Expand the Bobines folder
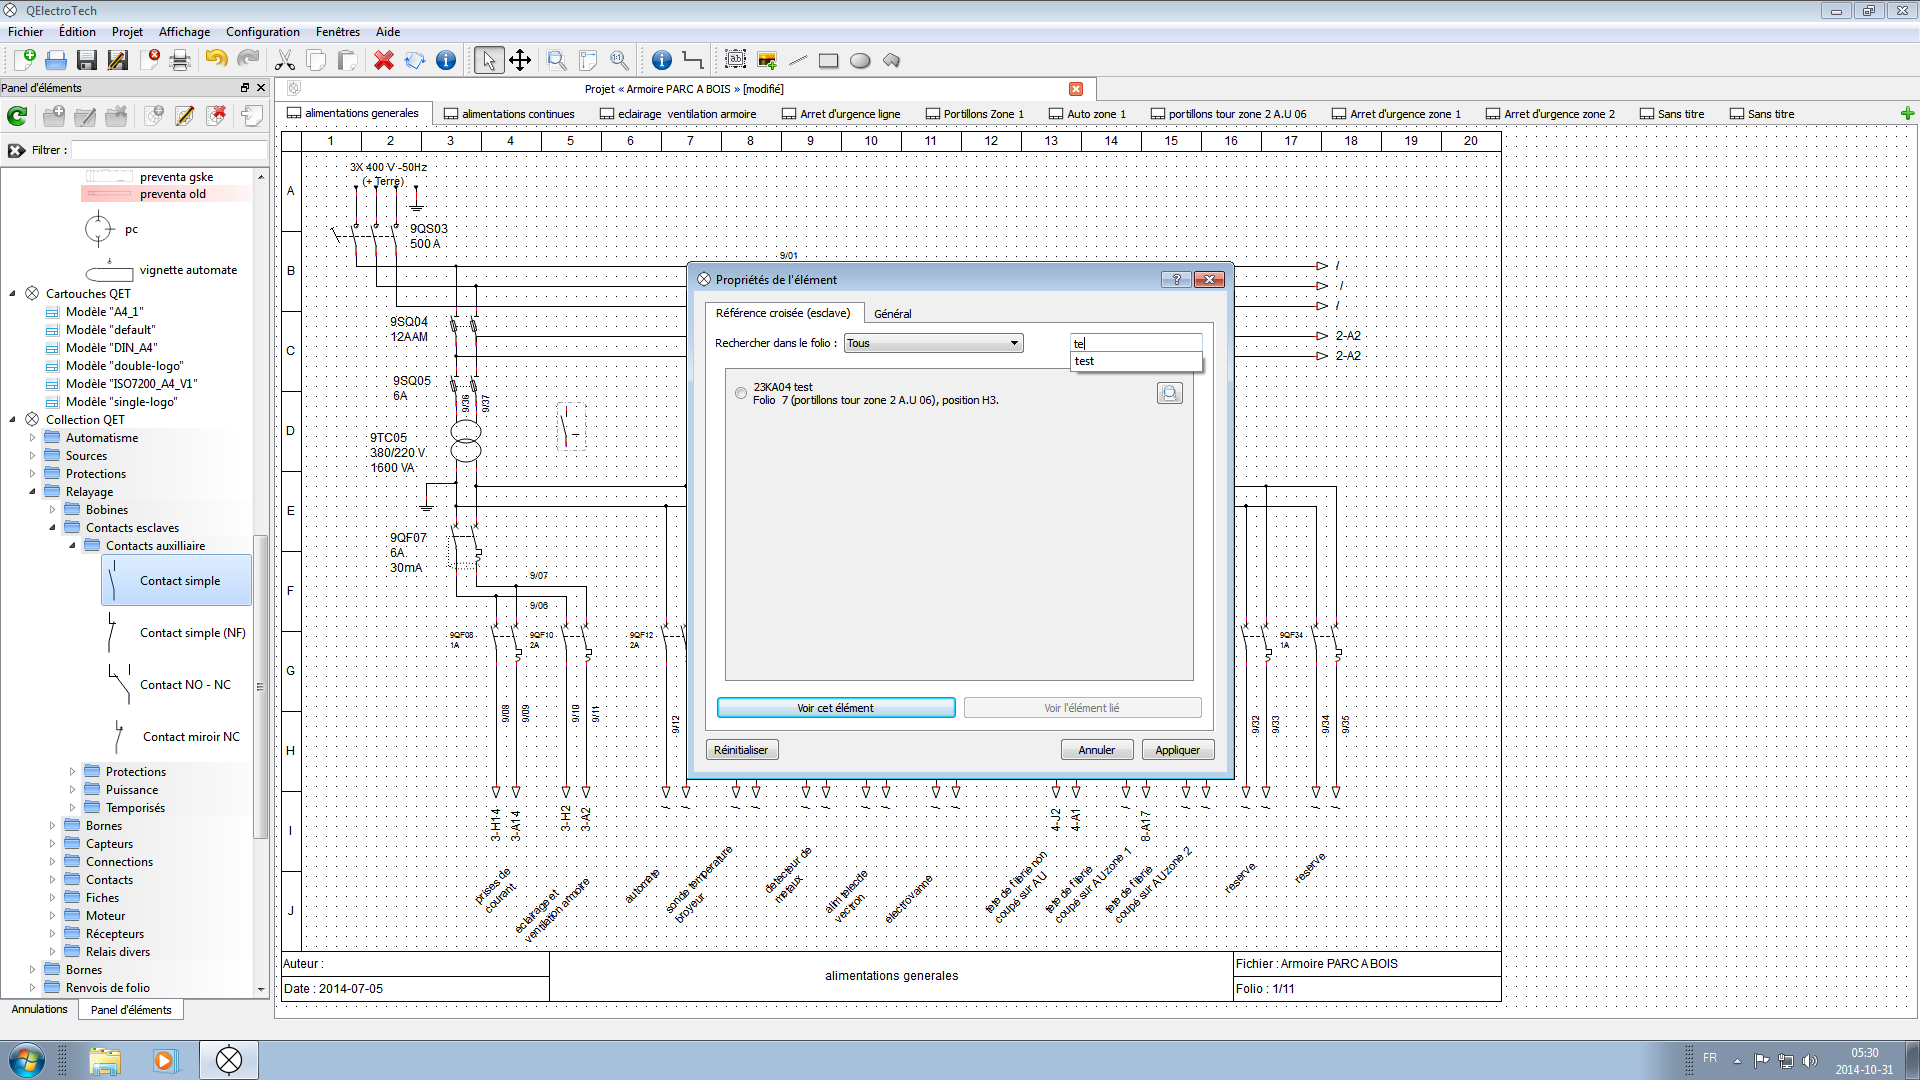 [53, 510]
